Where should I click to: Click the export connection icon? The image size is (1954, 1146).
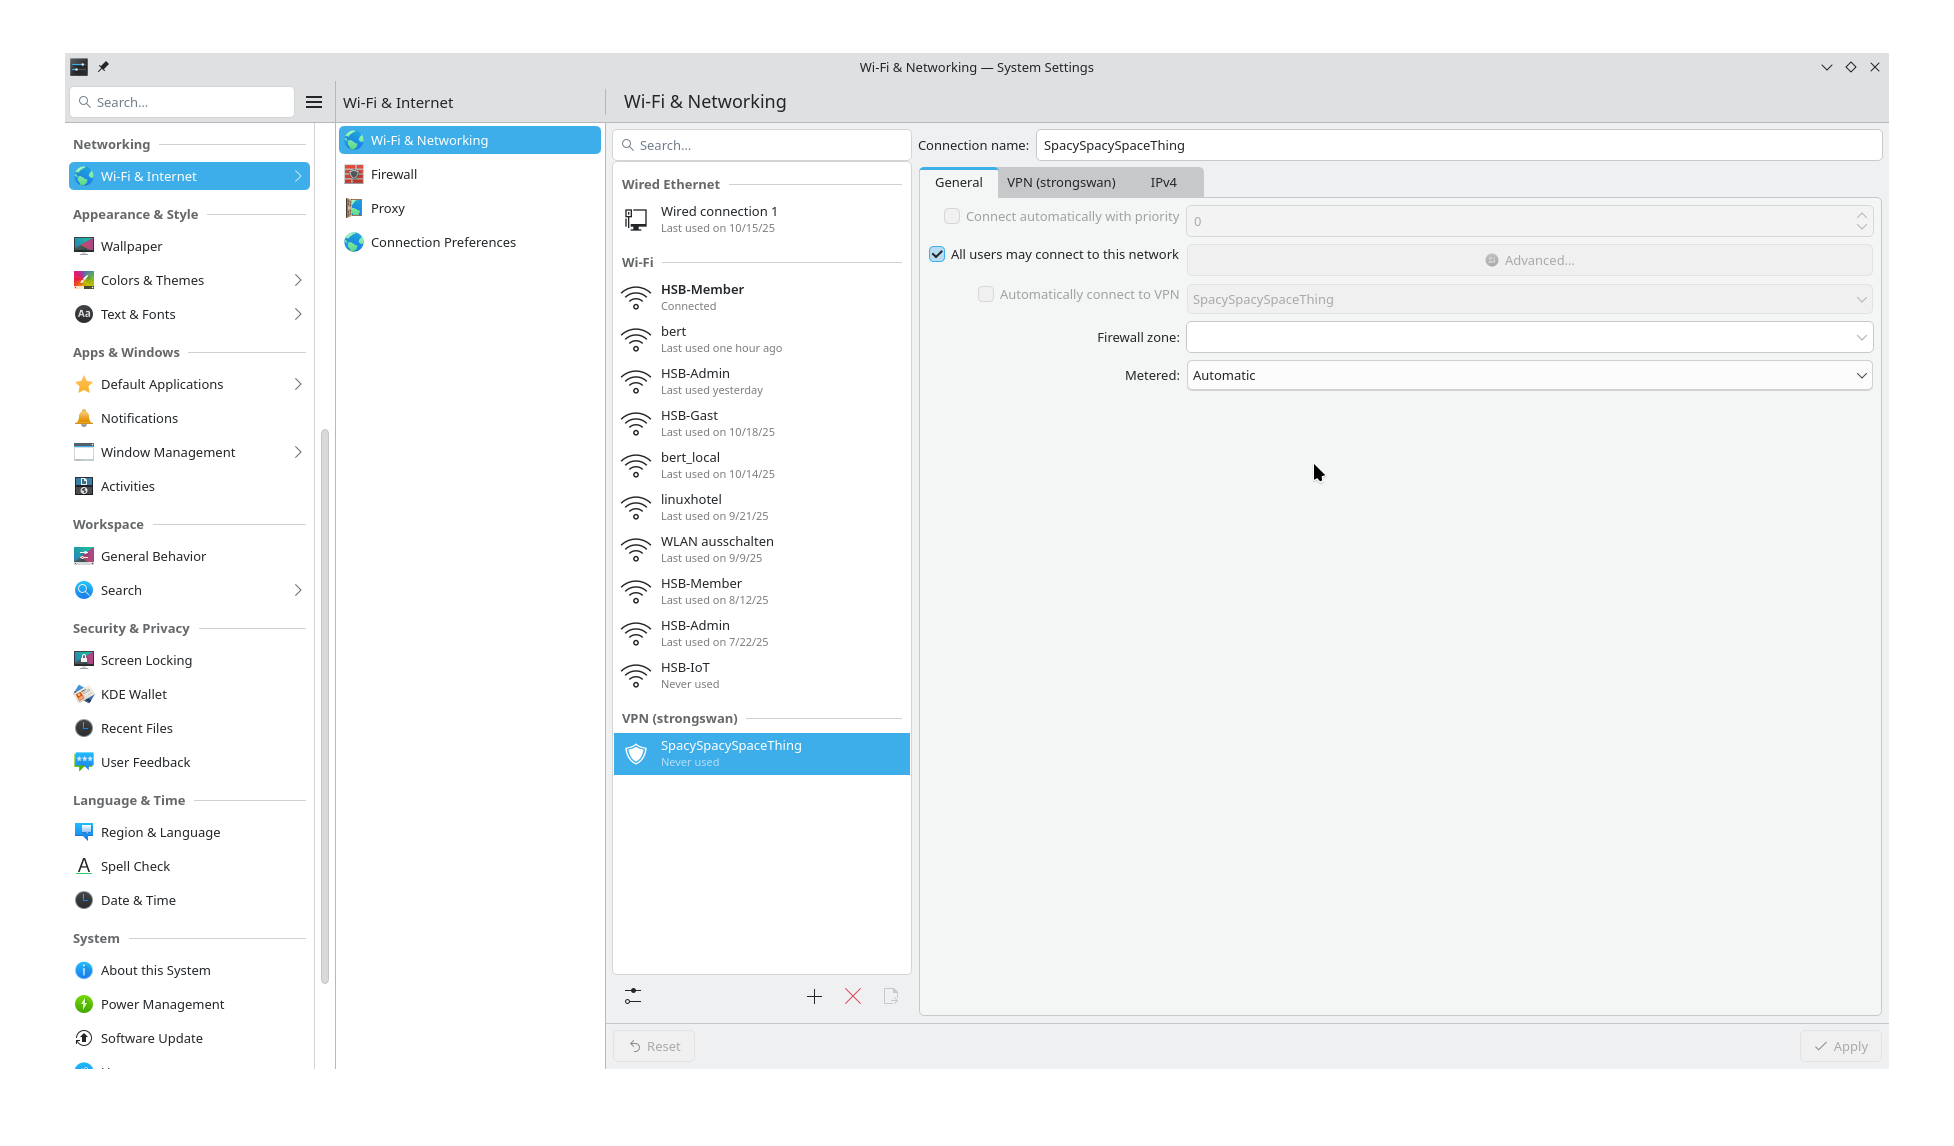891,996
